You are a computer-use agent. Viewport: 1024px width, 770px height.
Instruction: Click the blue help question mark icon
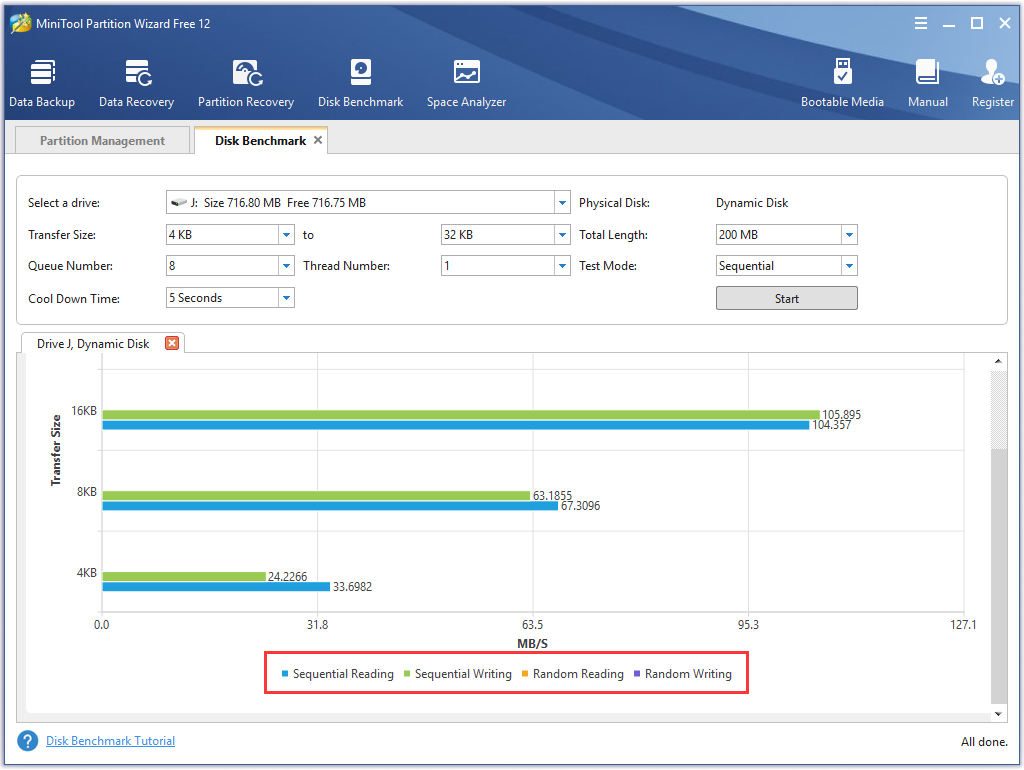pyautogui.click(x=27, y=741)
